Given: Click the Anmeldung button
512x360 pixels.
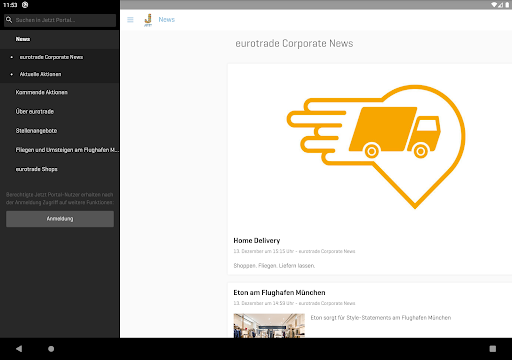Looking at the screenshot, I should pos(60,219).
